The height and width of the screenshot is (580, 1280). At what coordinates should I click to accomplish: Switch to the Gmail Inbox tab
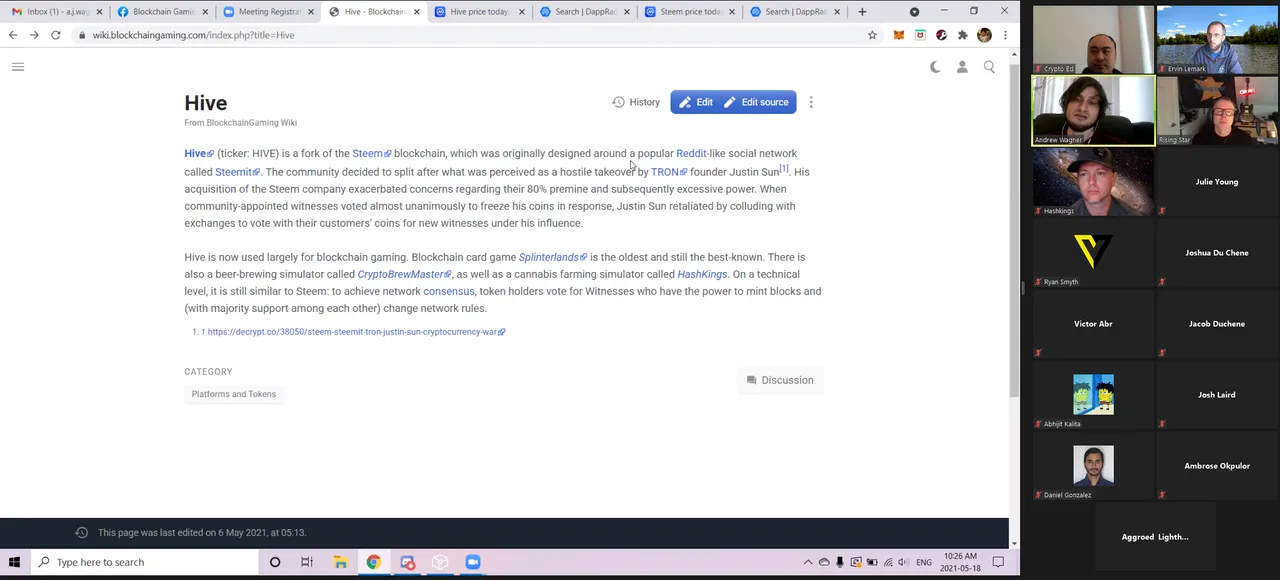(56, 12)
